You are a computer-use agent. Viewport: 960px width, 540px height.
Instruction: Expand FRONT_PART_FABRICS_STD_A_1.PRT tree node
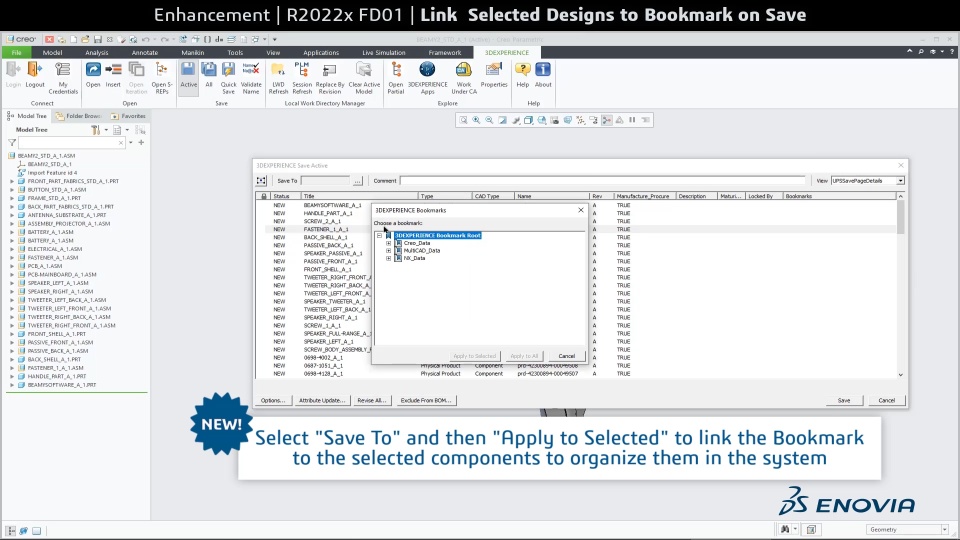(12, 181)
